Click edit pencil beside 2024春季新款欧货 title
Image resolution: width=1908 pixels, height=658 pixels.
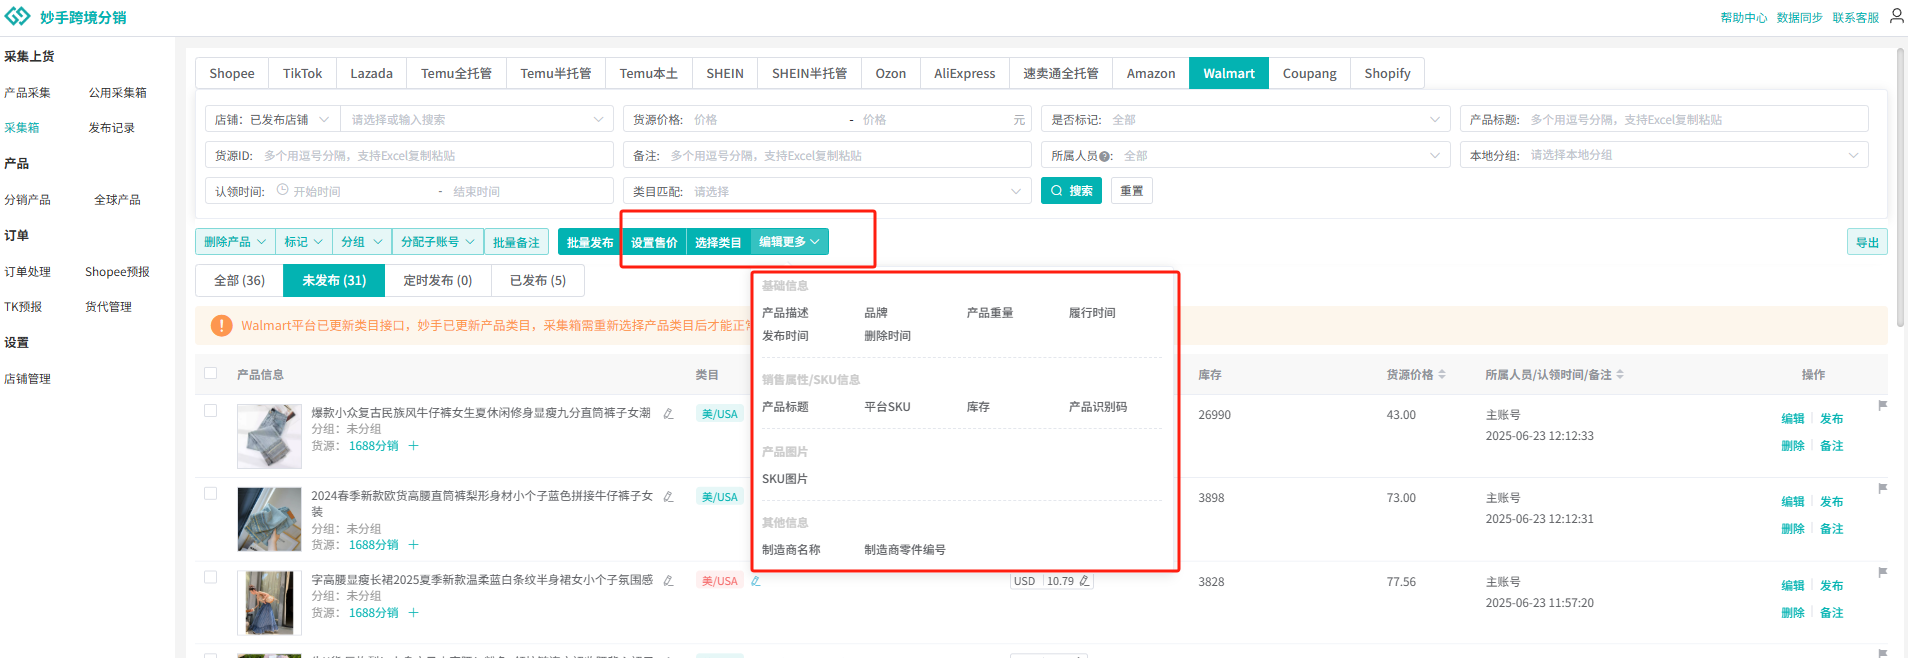[668, 496]
